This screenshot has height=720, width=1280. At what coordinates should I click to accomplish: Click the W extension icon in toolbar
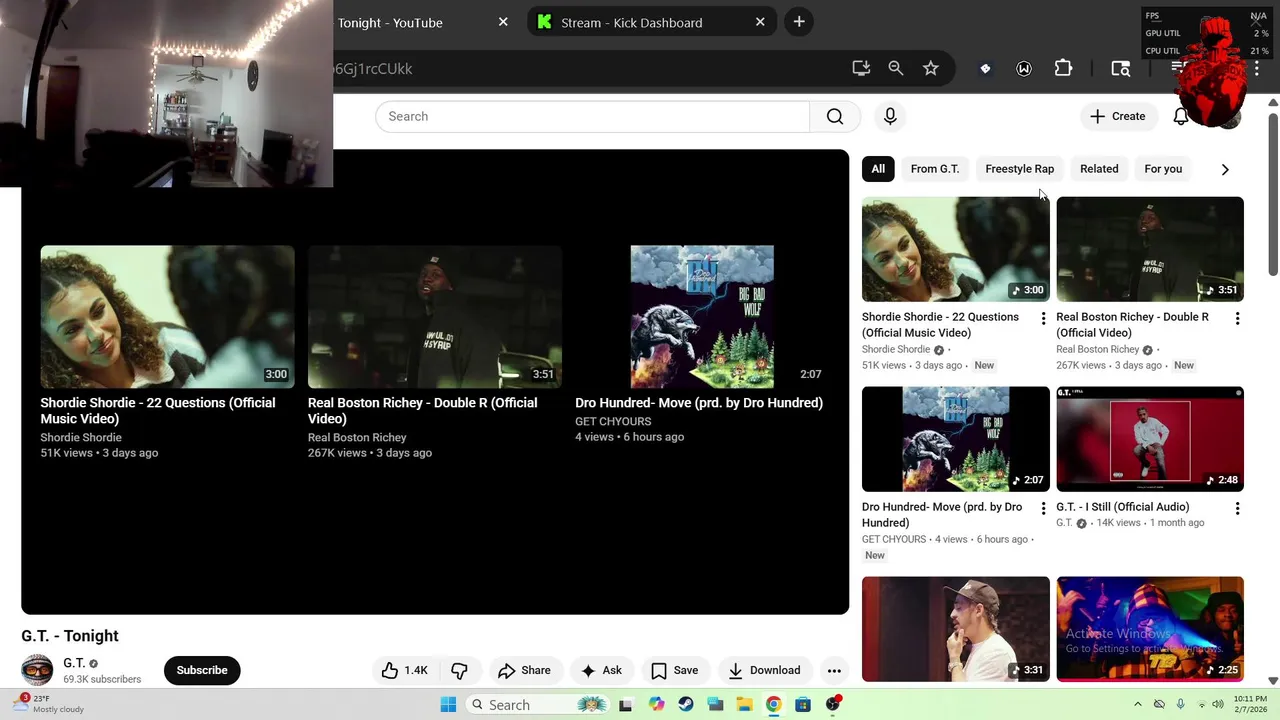pos(1024,68)
